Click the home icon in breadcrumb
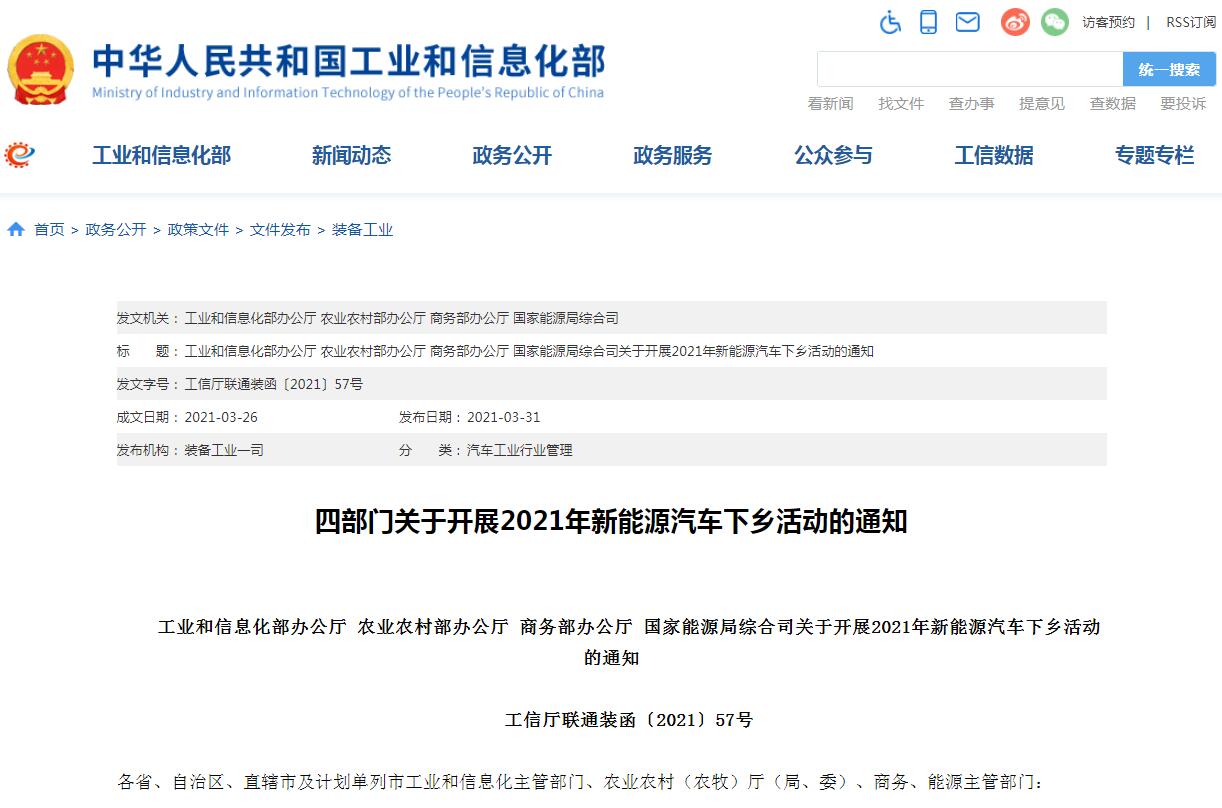Screen dimensions: 1222x808 click(16, 229)
